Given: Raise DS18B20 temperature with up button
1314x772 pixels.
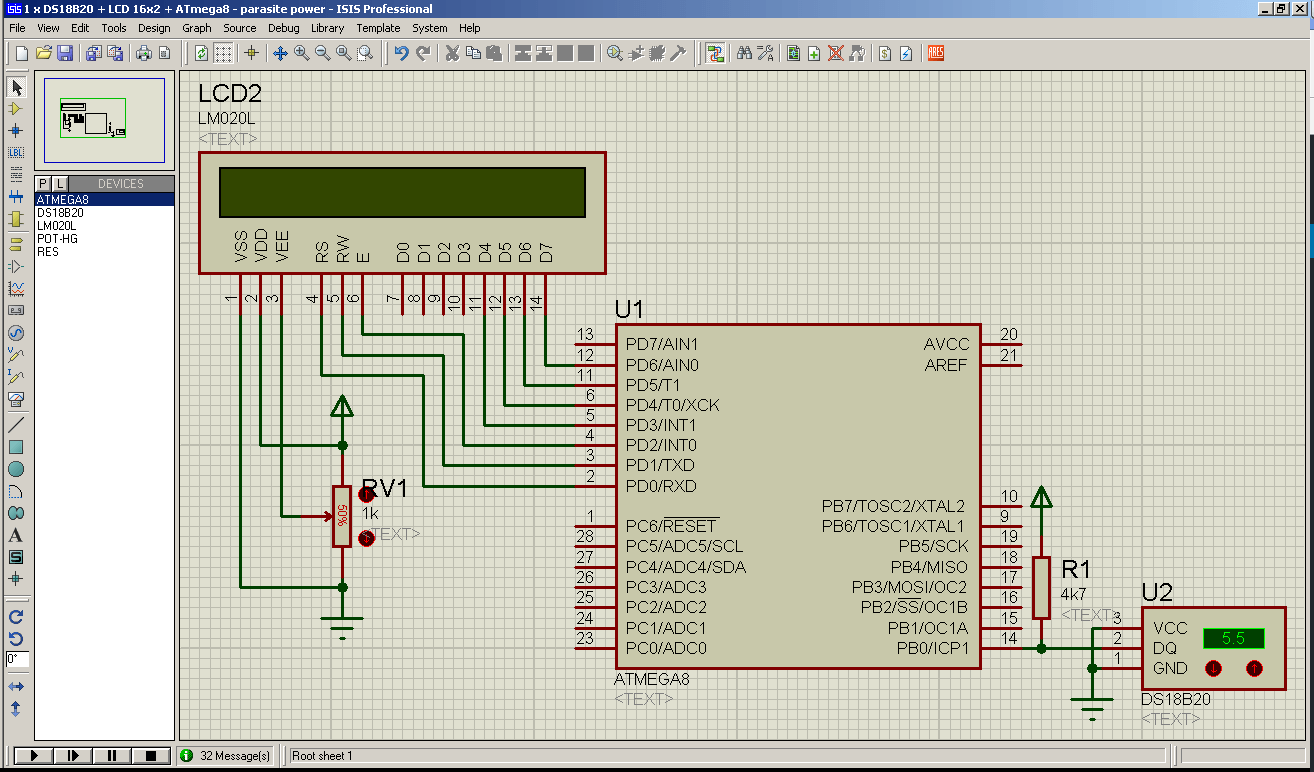Looking at the screenshot, I should 1254,668.
